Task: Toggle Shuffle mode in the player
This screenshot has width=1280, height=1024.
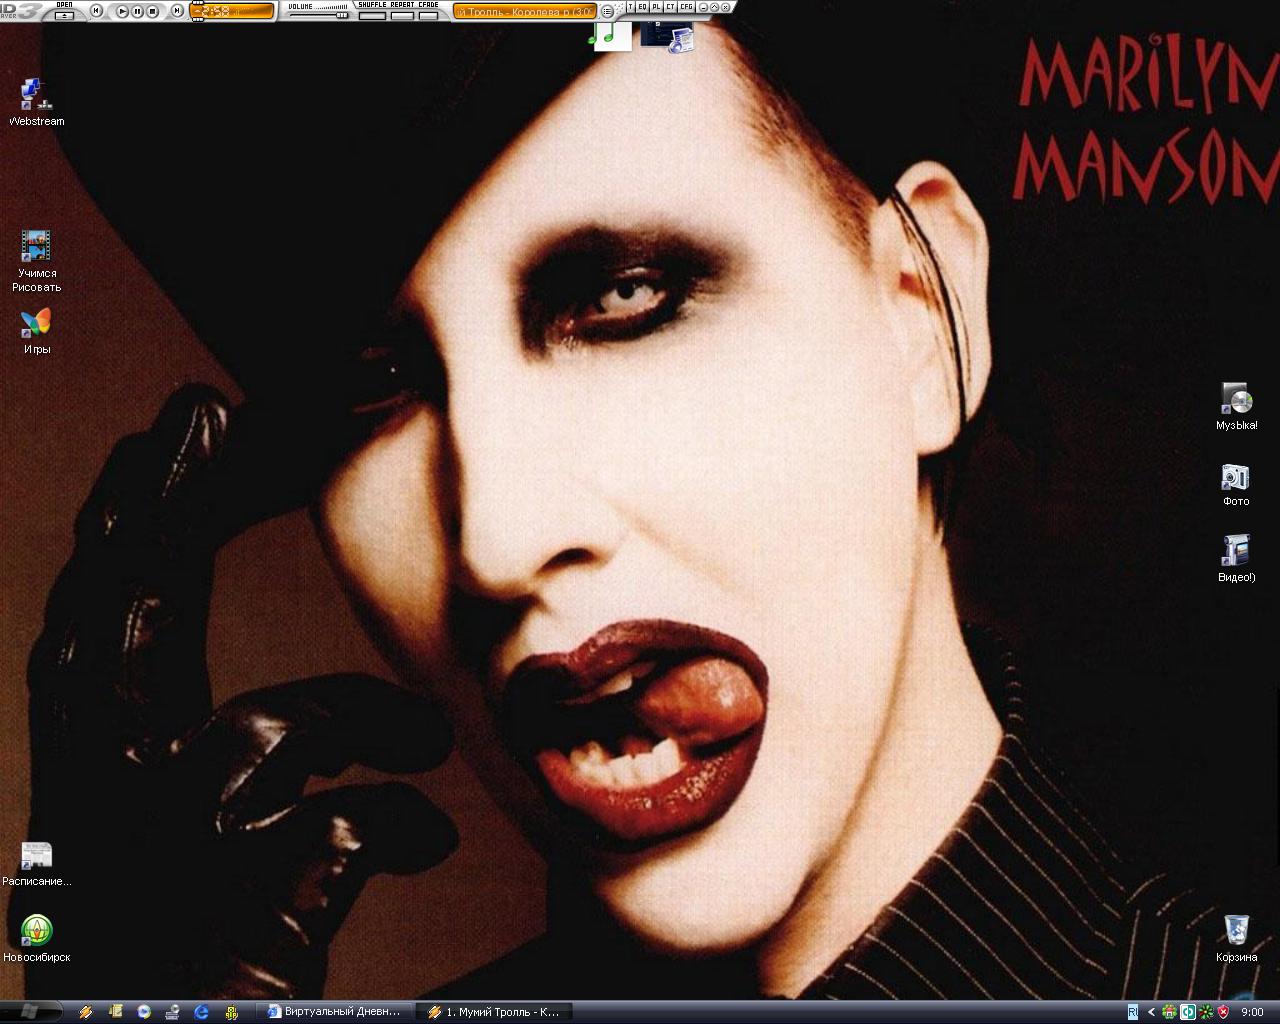Action: coord(372,16)
